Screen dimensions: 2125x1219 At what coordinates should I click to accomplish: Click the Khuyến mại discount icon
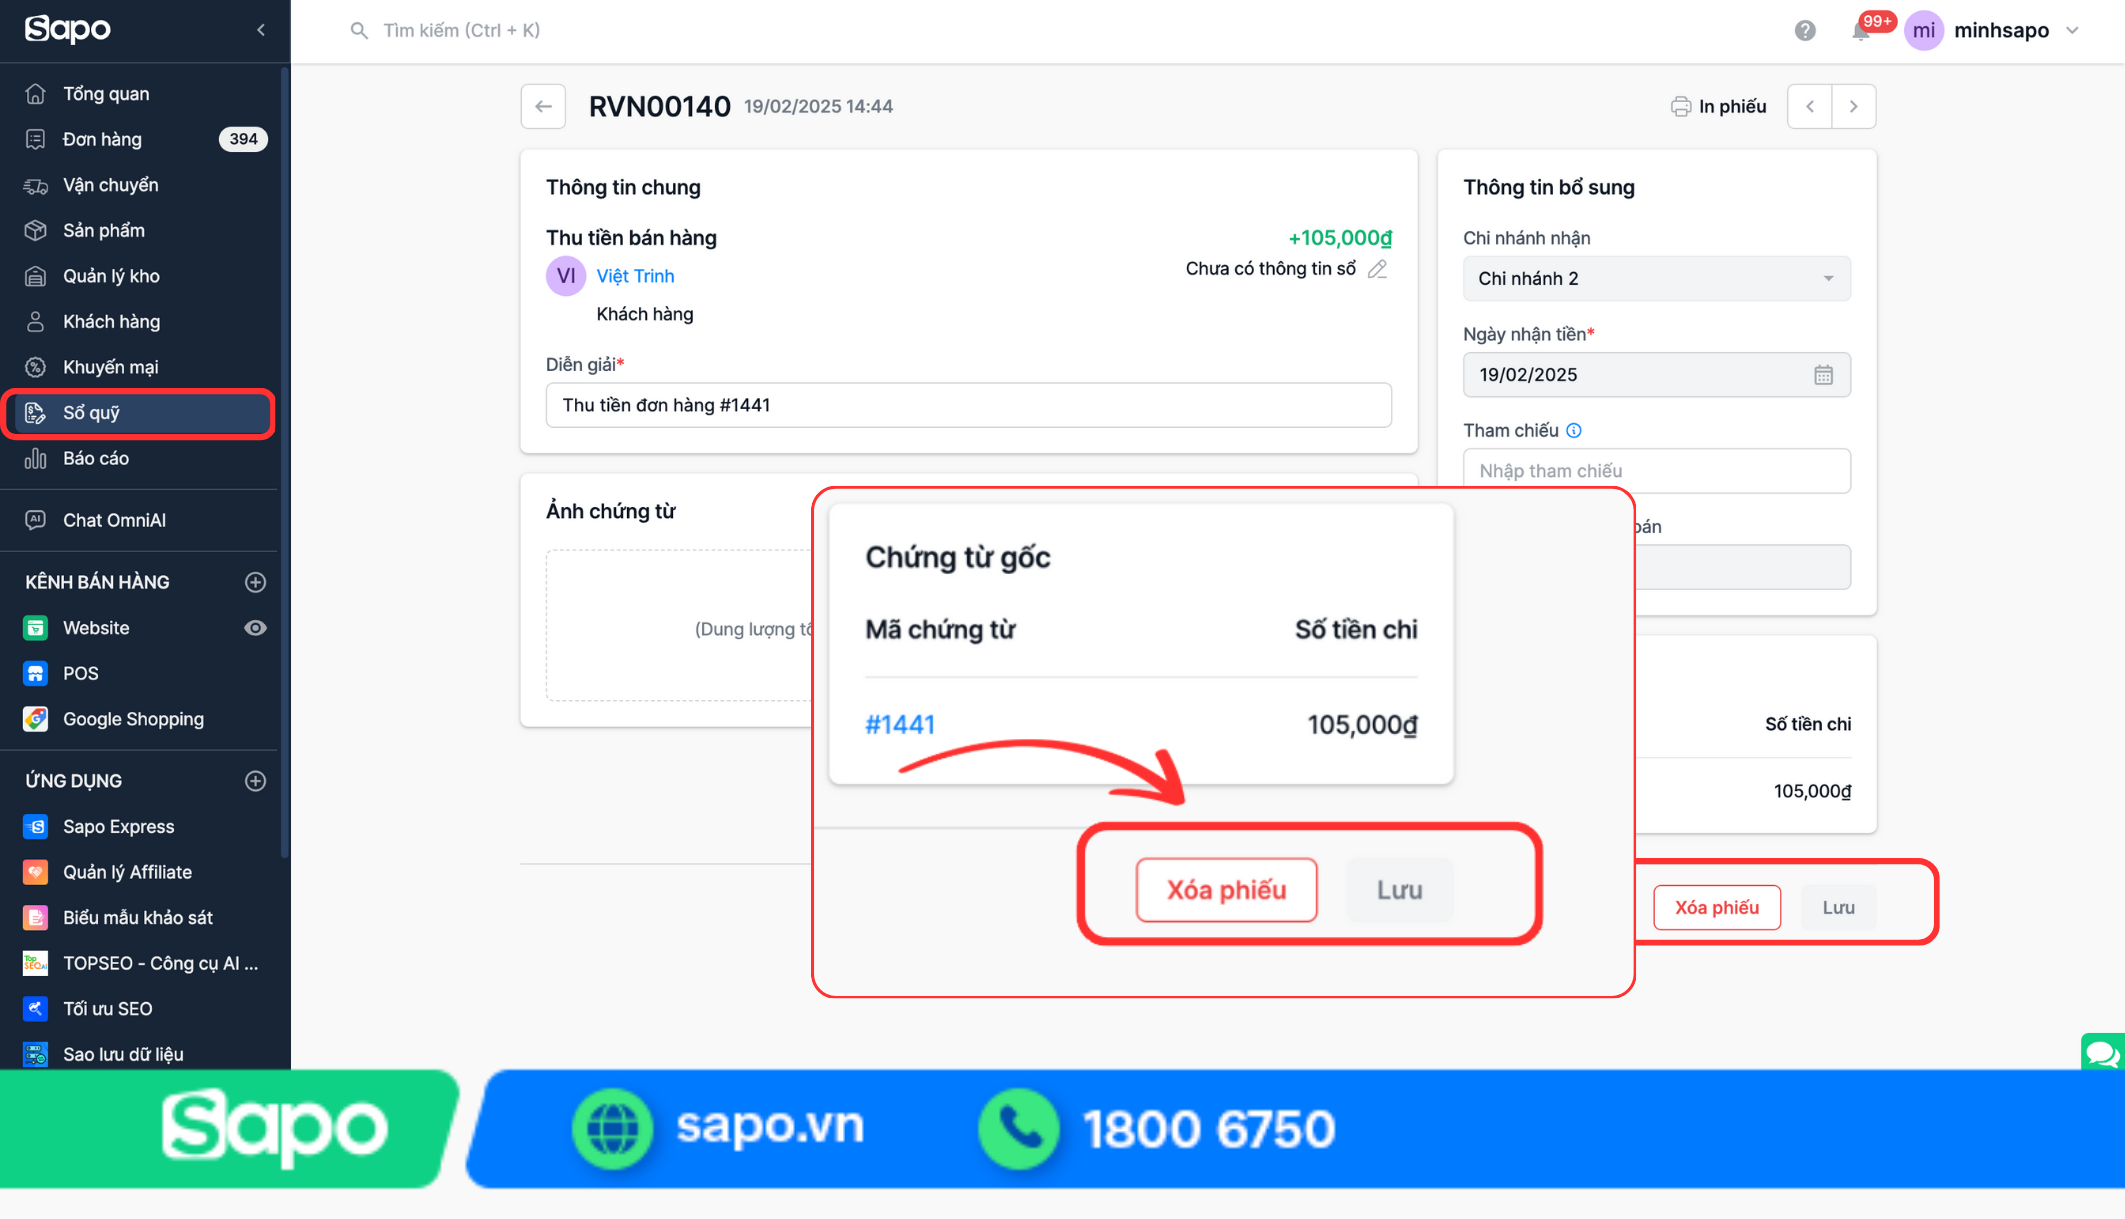coord(36,367)
